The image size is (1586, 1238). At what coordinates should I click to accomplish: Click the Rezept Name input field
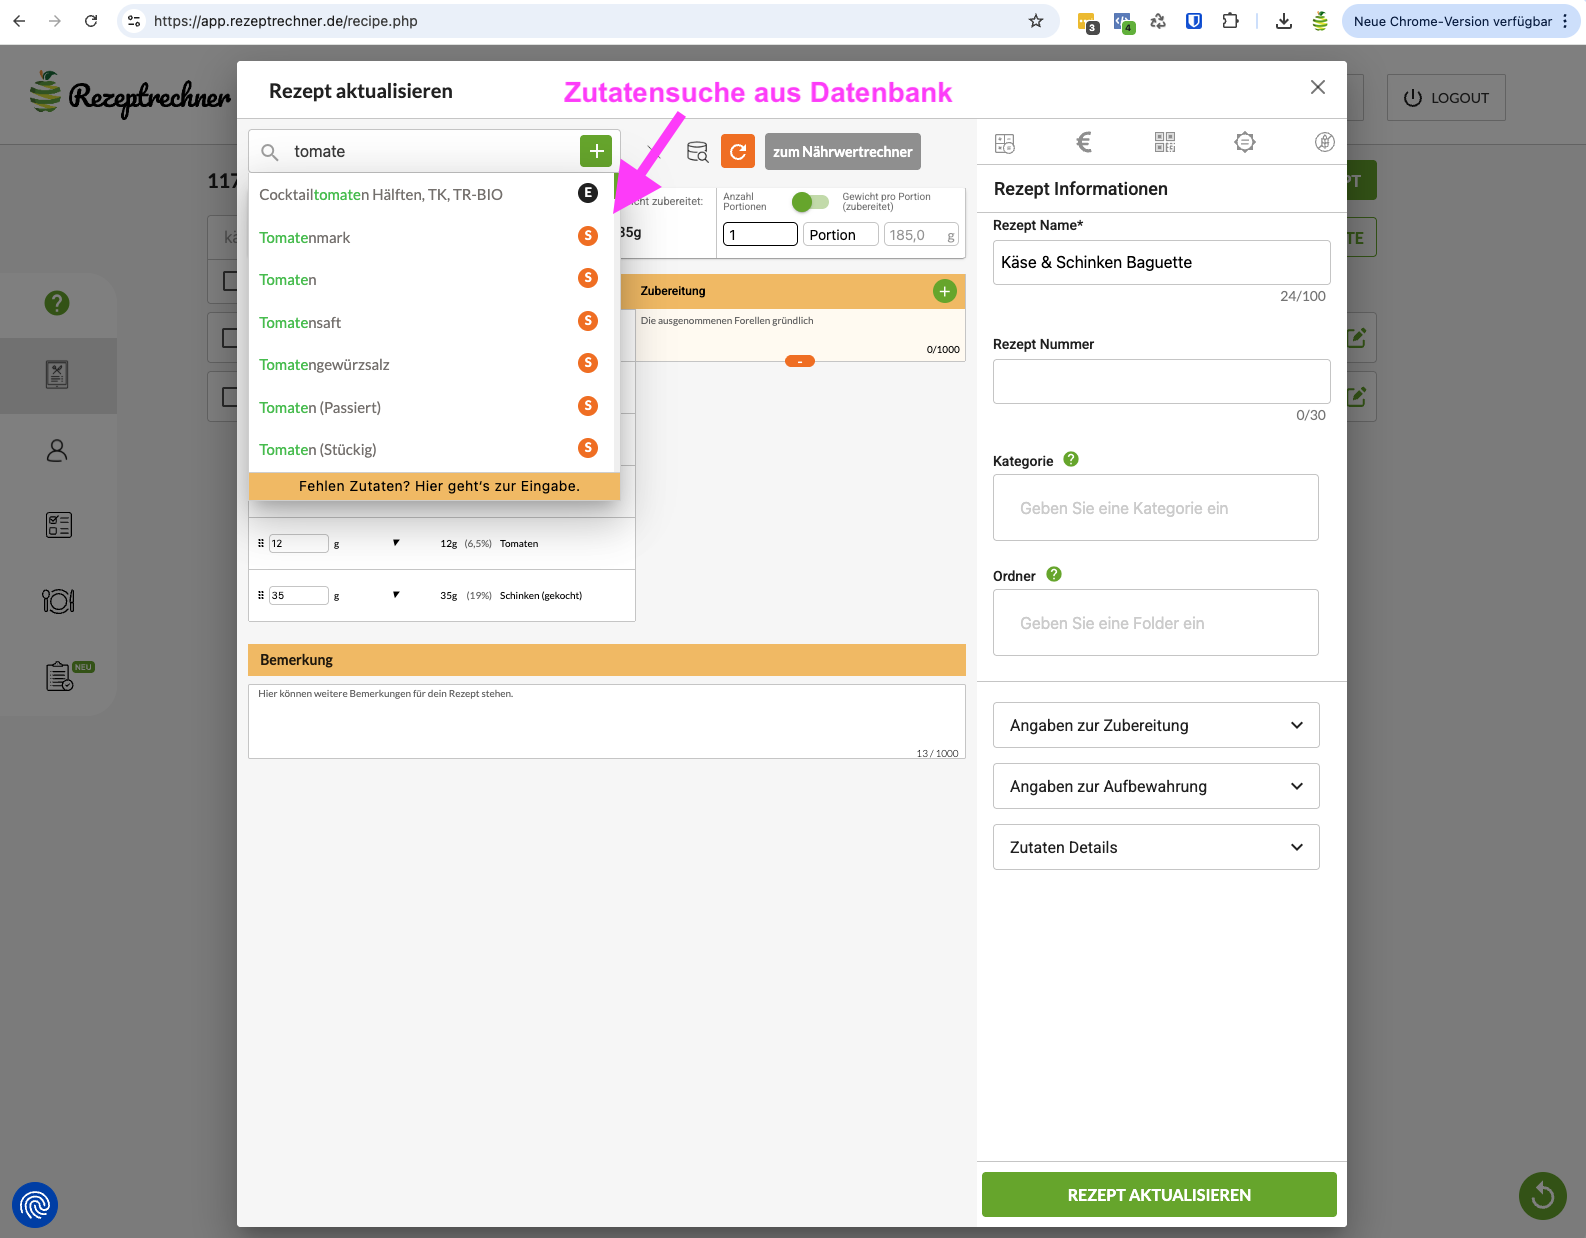click(1162, 262)
